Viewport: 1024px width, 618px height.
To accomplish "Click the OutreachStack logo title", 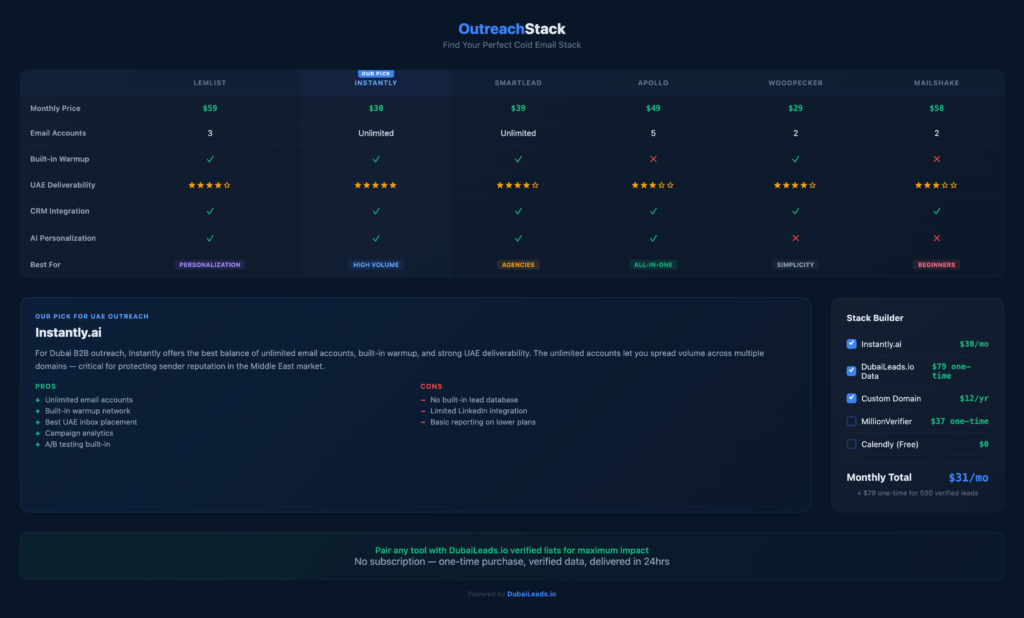I will (x=512, y=29).
